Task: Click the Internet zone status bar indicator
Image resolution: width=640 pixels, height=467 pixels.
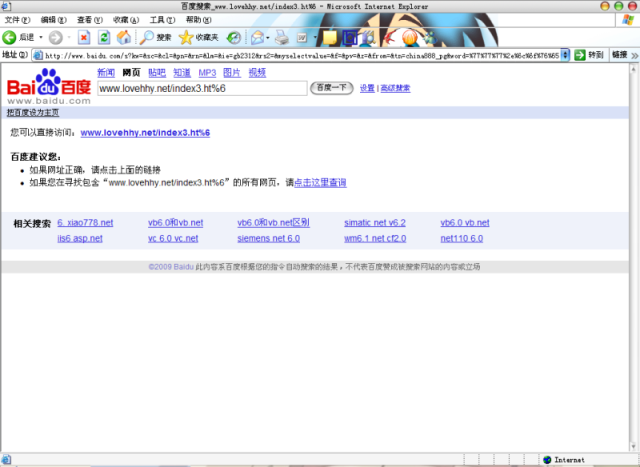Action: [564, 460]
